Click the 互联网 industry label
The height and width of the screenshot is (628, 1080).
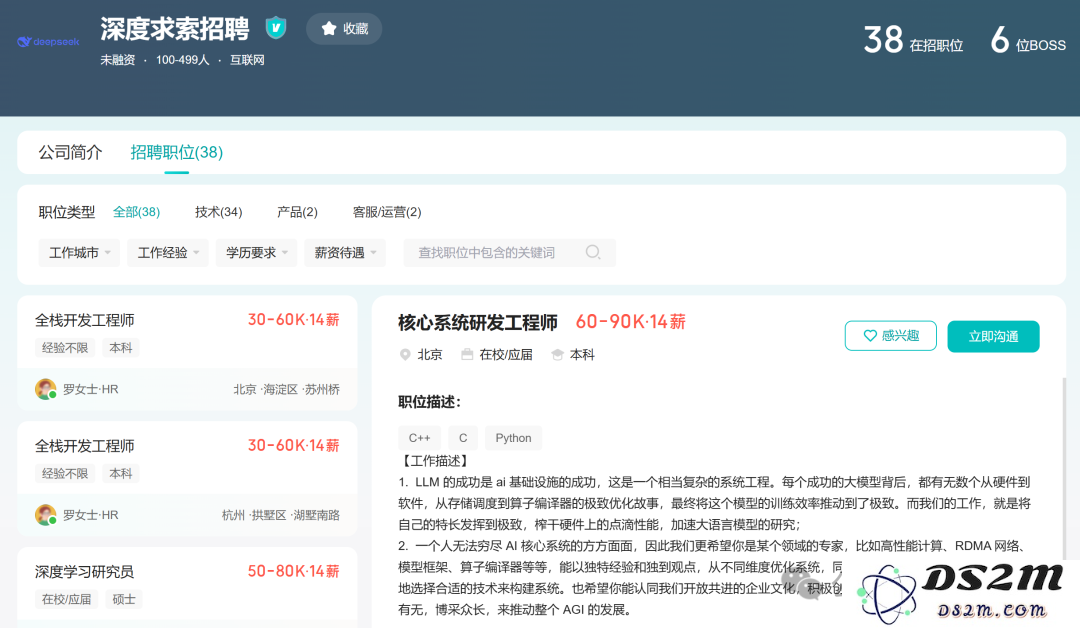pos(247,60)
